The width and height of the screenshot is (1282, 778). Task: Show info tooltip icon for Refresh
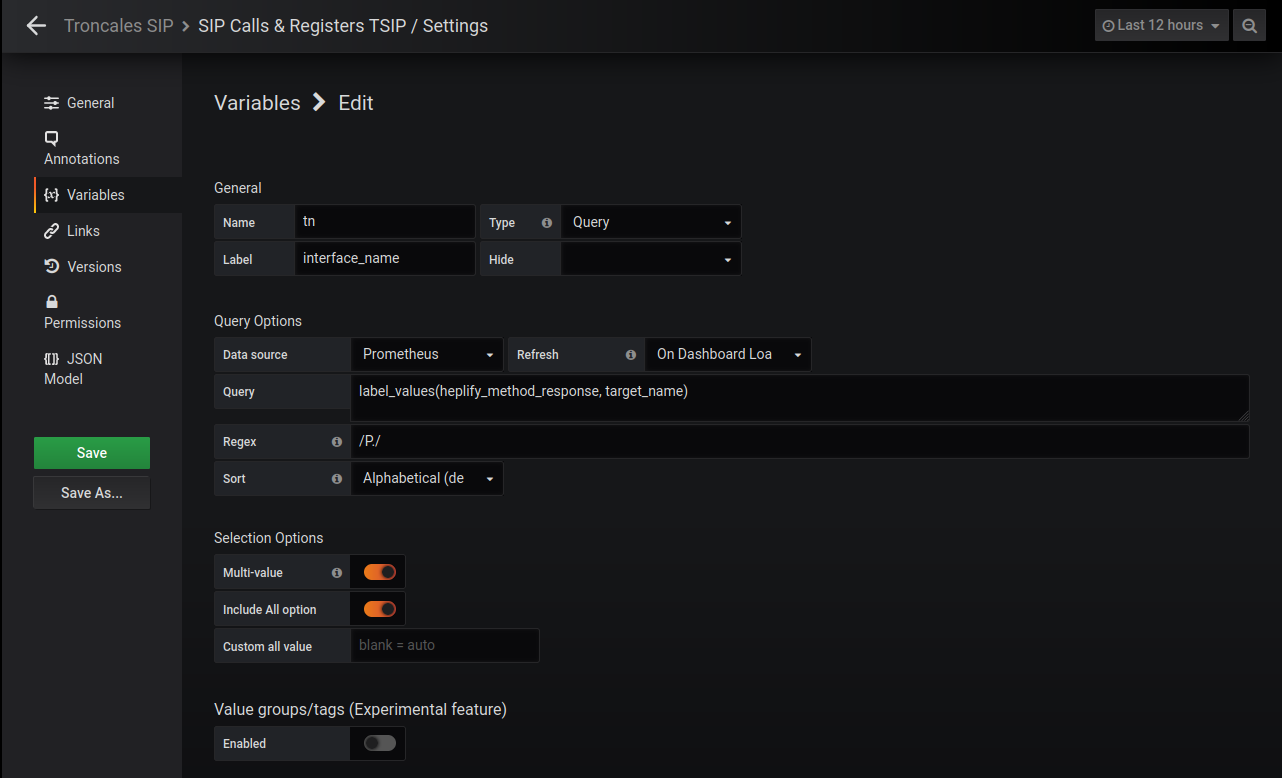(x=631, y=355)
